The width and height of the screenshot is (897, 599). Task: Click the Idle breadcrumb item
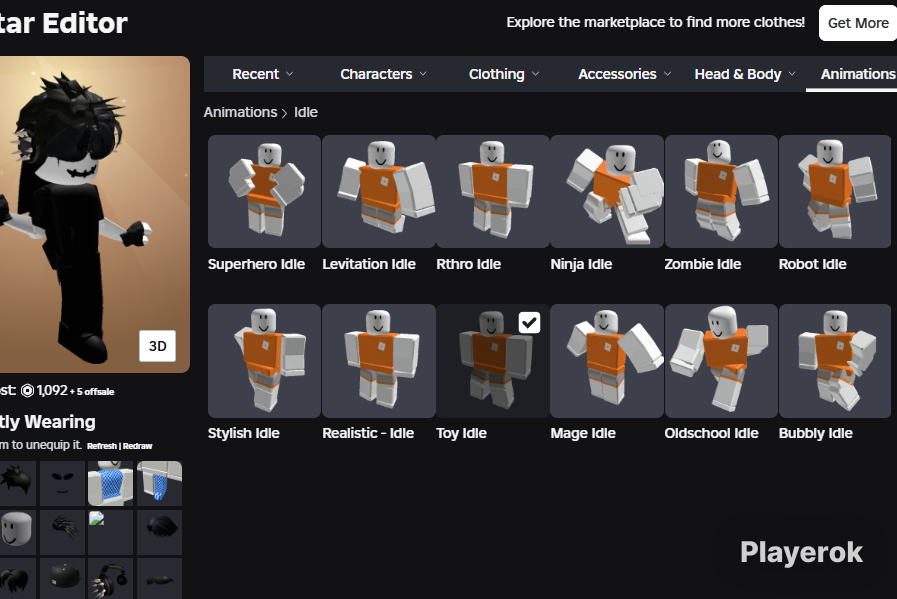tap(305, 112)
